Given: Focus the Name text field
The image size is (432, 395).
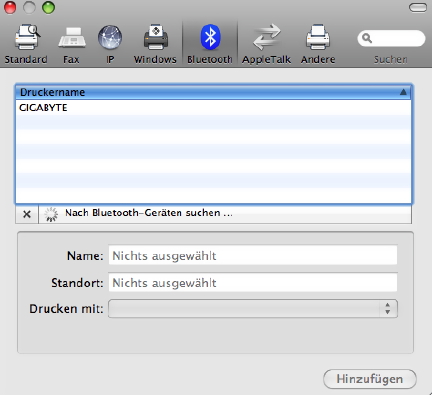Looking at the screenshot, I should click(x=253, y=256).
